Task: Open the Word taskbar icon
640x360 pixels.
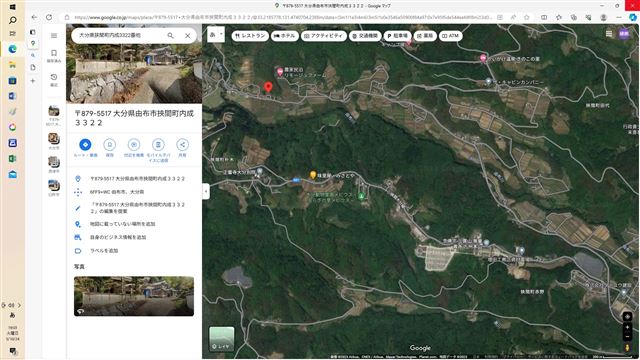Action: pyautogui.click(x=13, y=96)
